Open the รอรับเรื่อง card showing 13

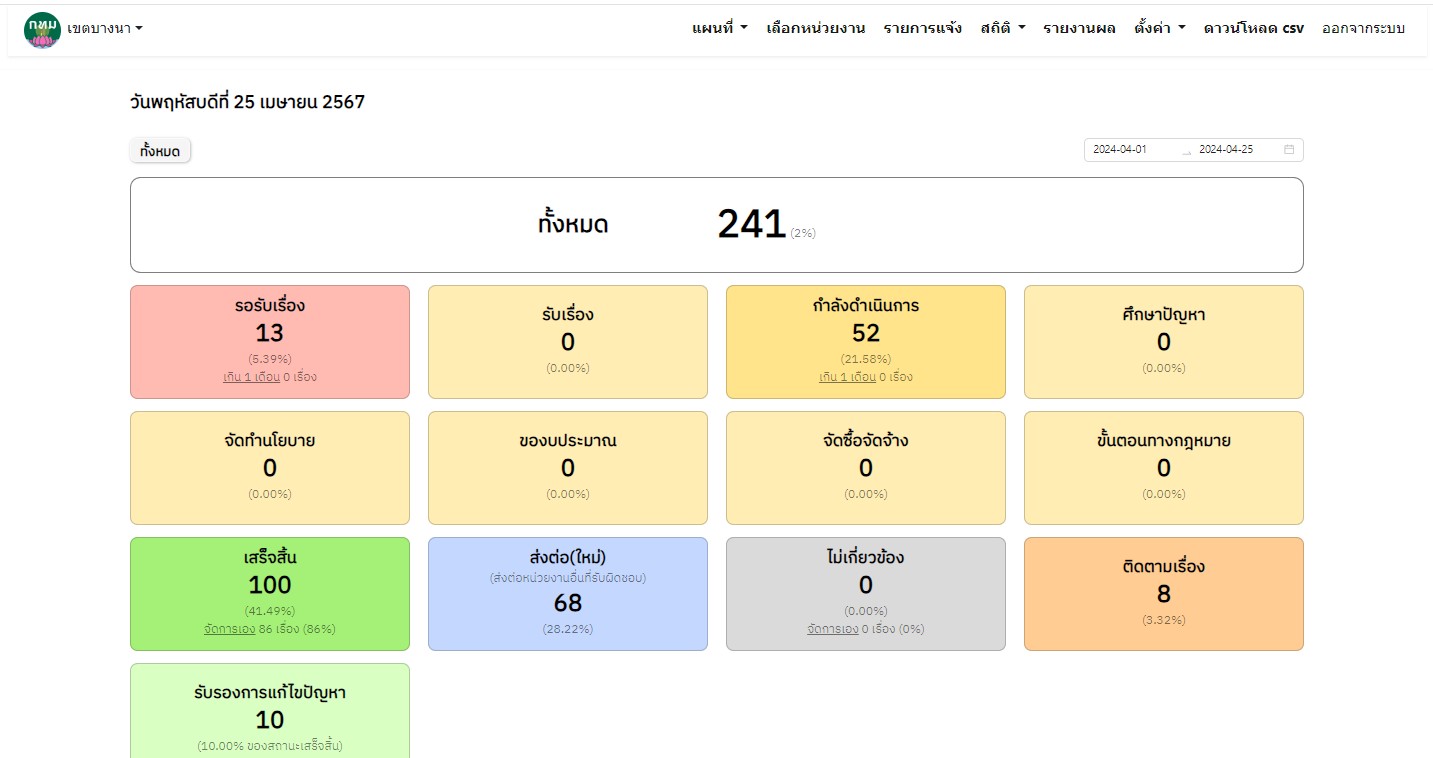(x=270, y=342)
